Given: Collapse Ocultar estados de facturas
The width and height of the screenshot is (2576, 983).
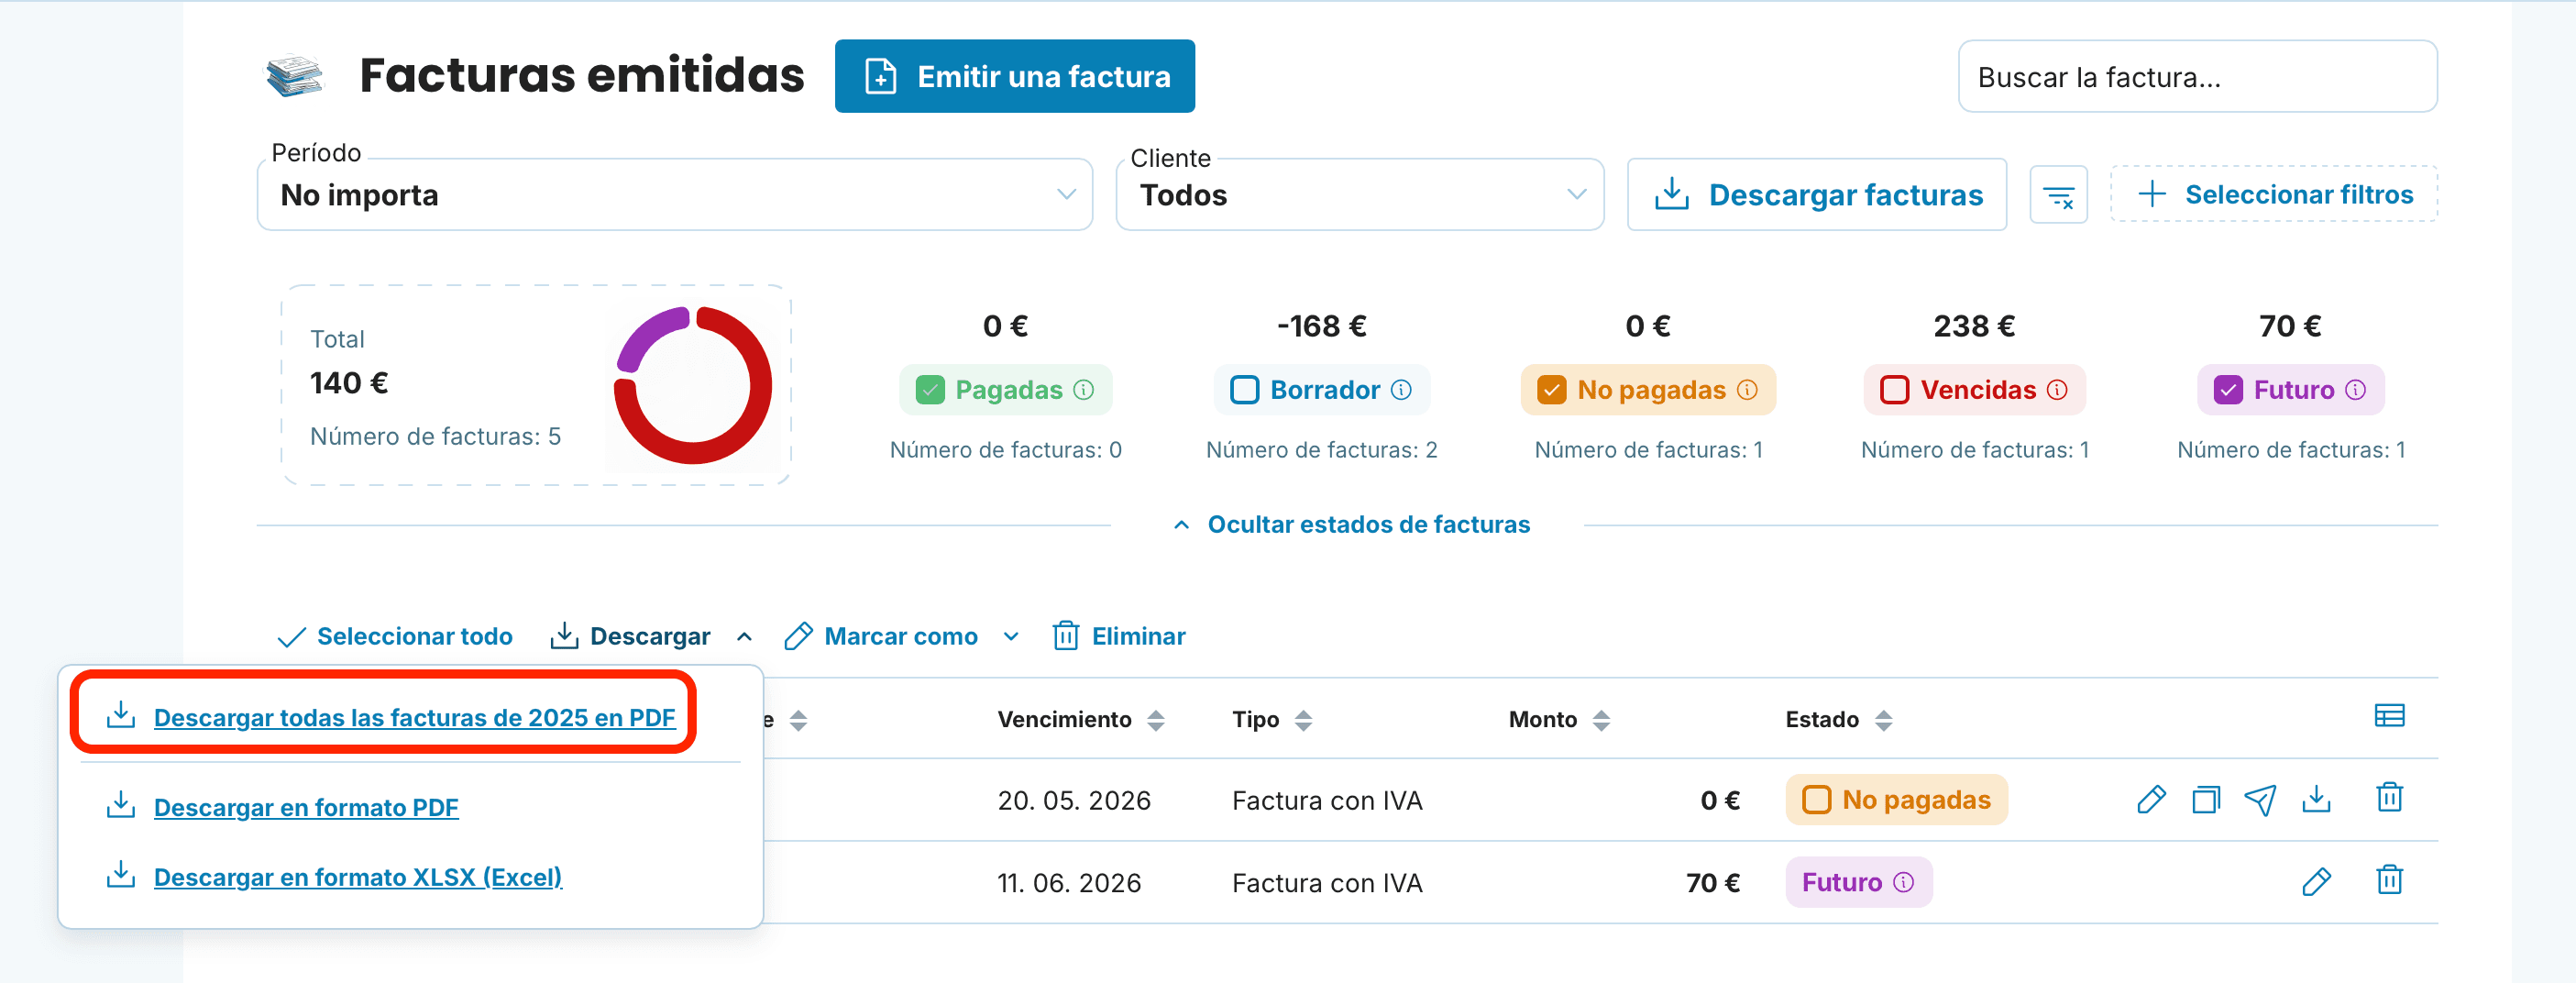Looking at the screenshot, I should coord(1351,525).
